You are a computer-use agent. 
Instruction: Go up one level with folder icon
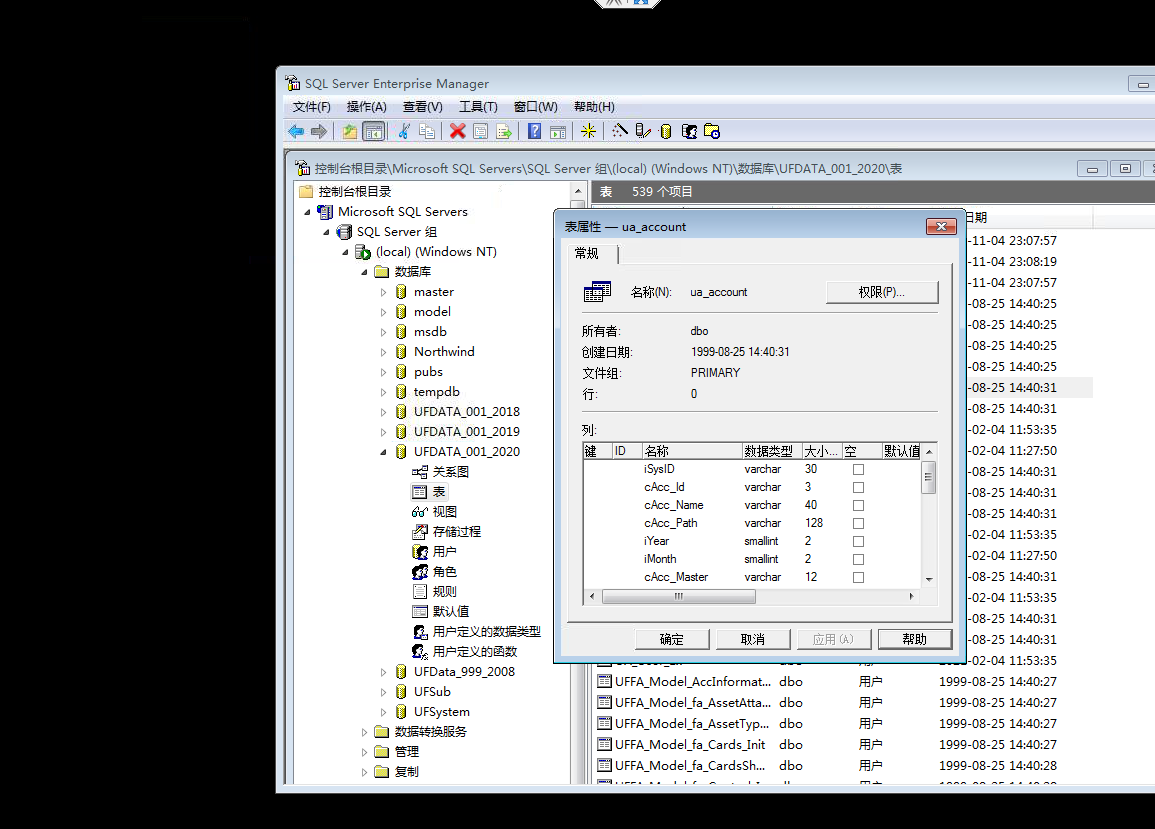[349, 131]
